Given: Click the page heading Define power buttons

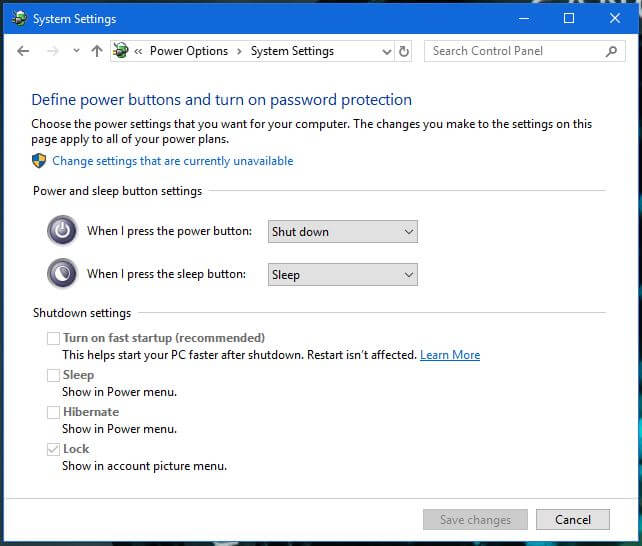Looking at the screenshot, I should coord(222,100).
